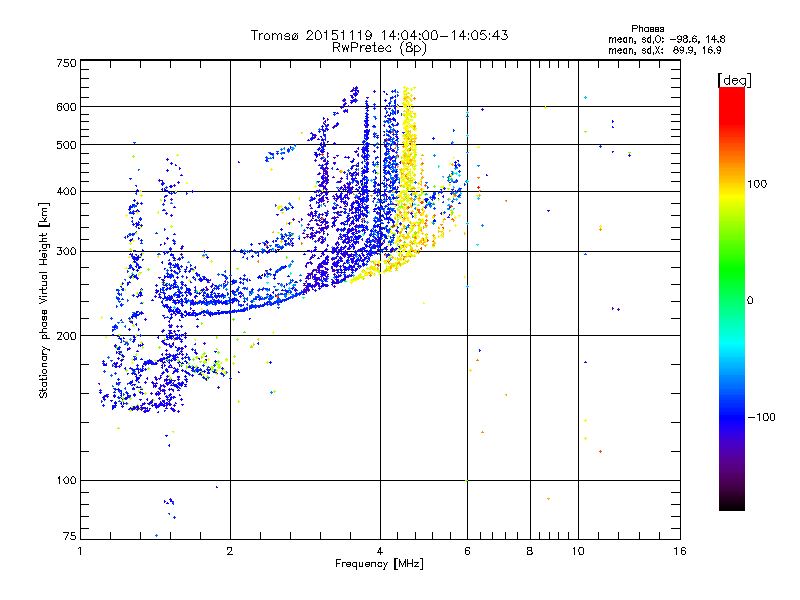
Task: Click the x-axis label "8"
Action: [x=530, y=551]
